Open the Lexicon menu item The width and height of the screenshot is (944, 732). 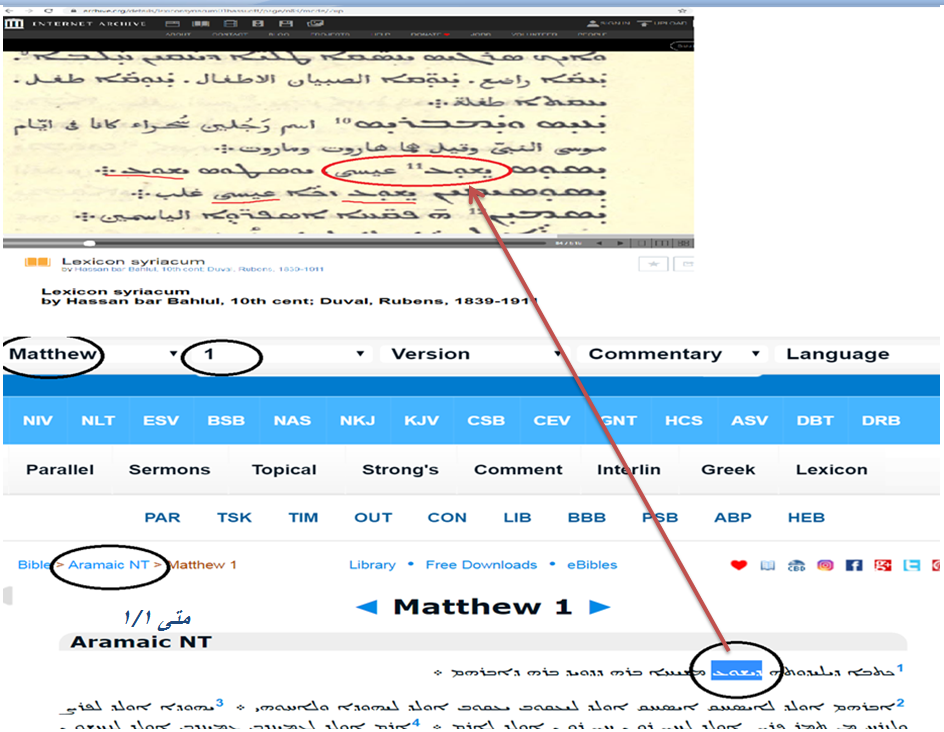831,470
